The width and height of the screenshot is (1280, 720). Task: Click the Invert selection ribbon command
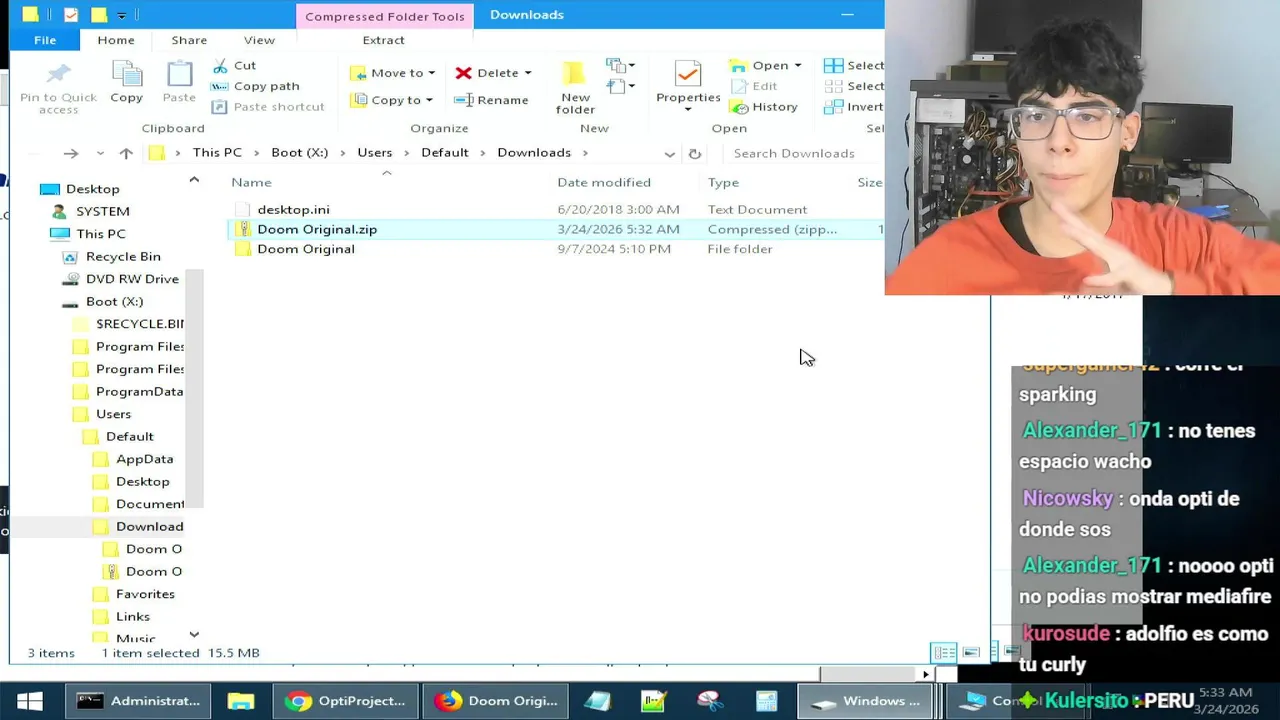[853, 107]
